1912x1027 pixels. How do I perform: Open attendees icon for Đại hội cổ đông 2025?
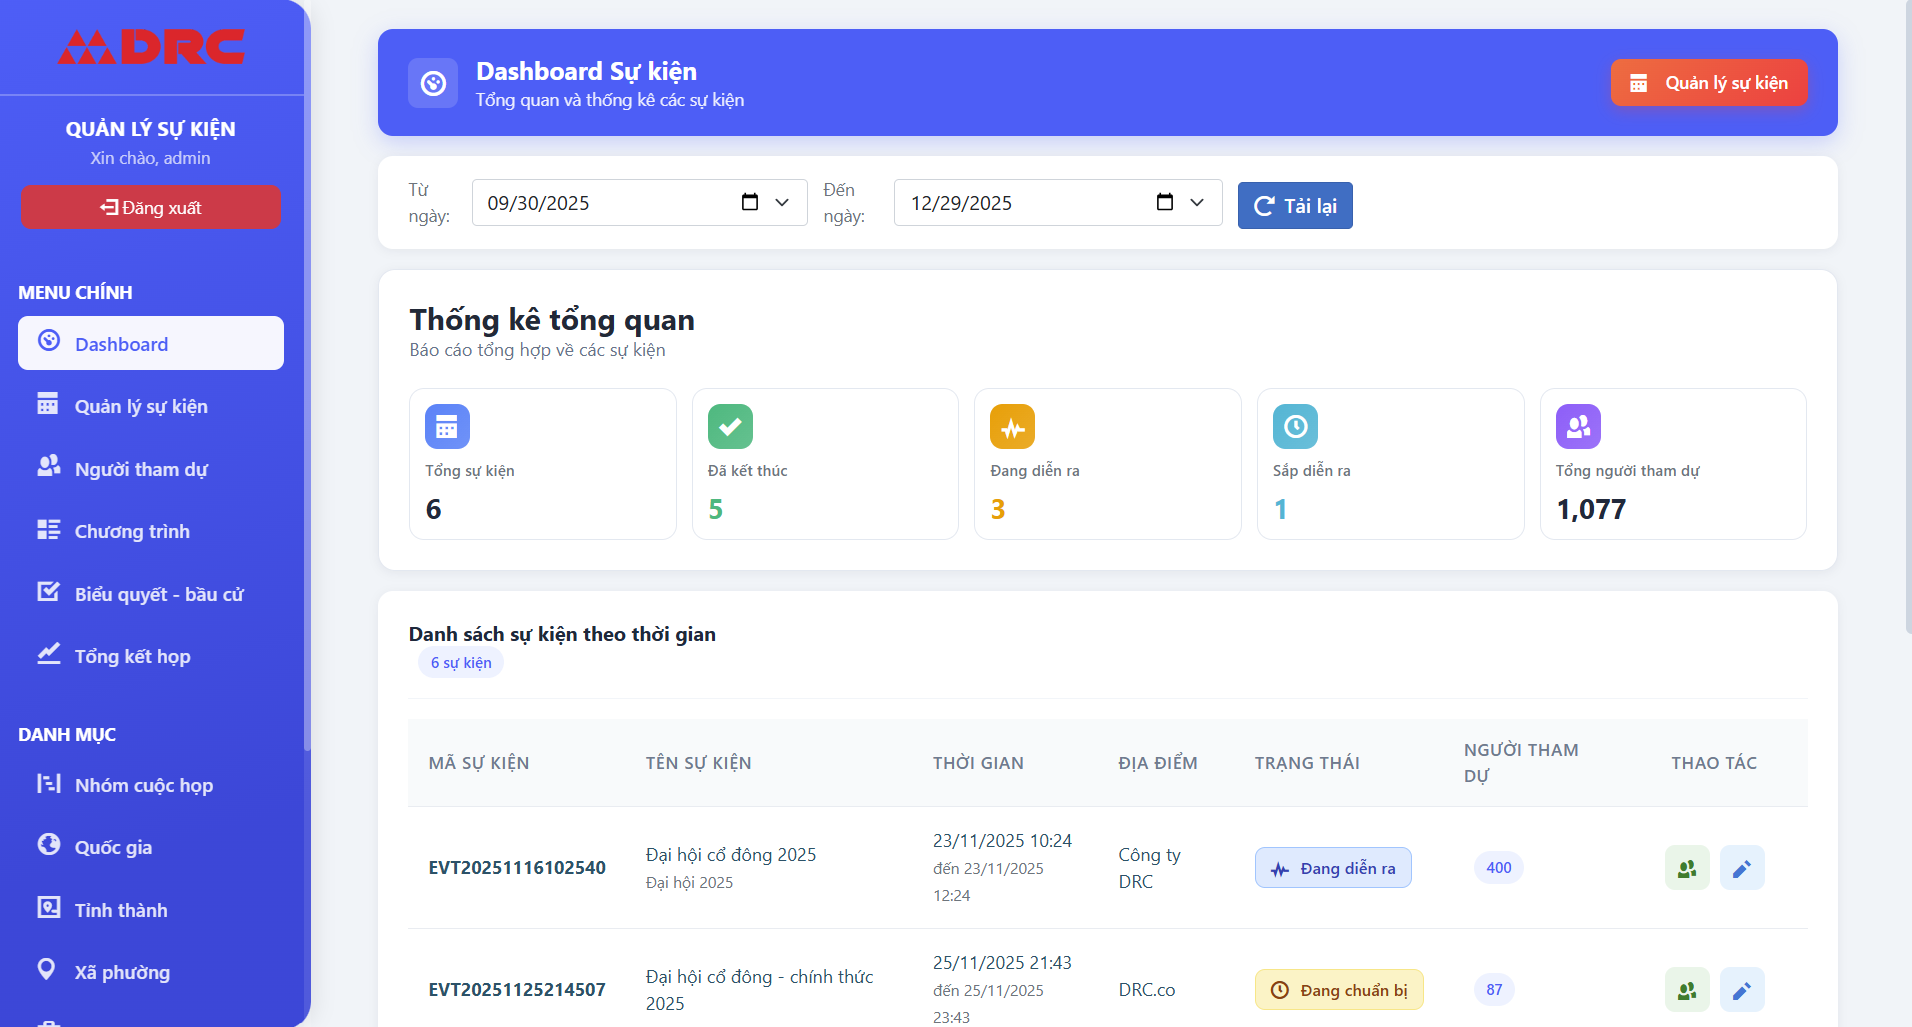point(1686,868)
